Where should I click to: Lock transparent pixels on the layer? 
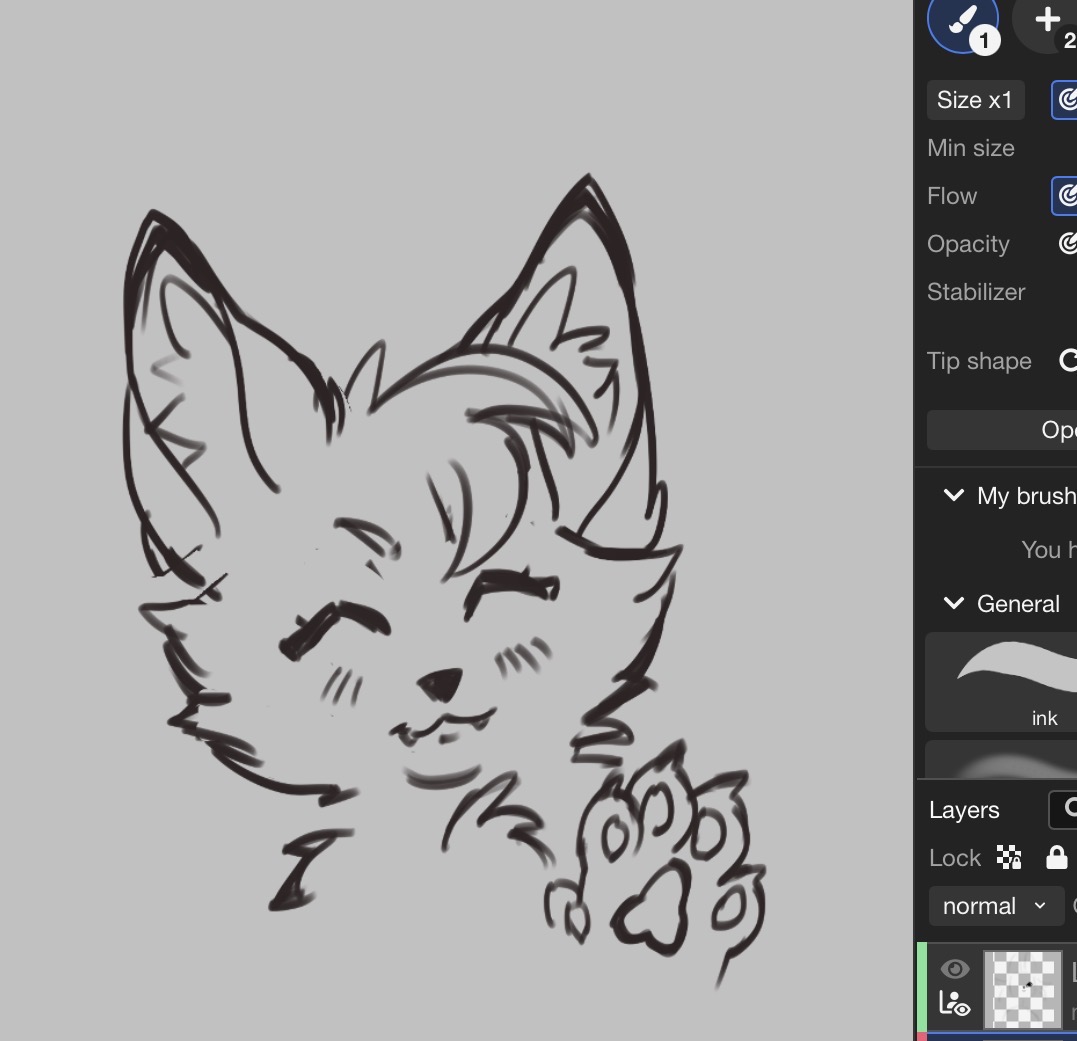tap(1008, 858)
